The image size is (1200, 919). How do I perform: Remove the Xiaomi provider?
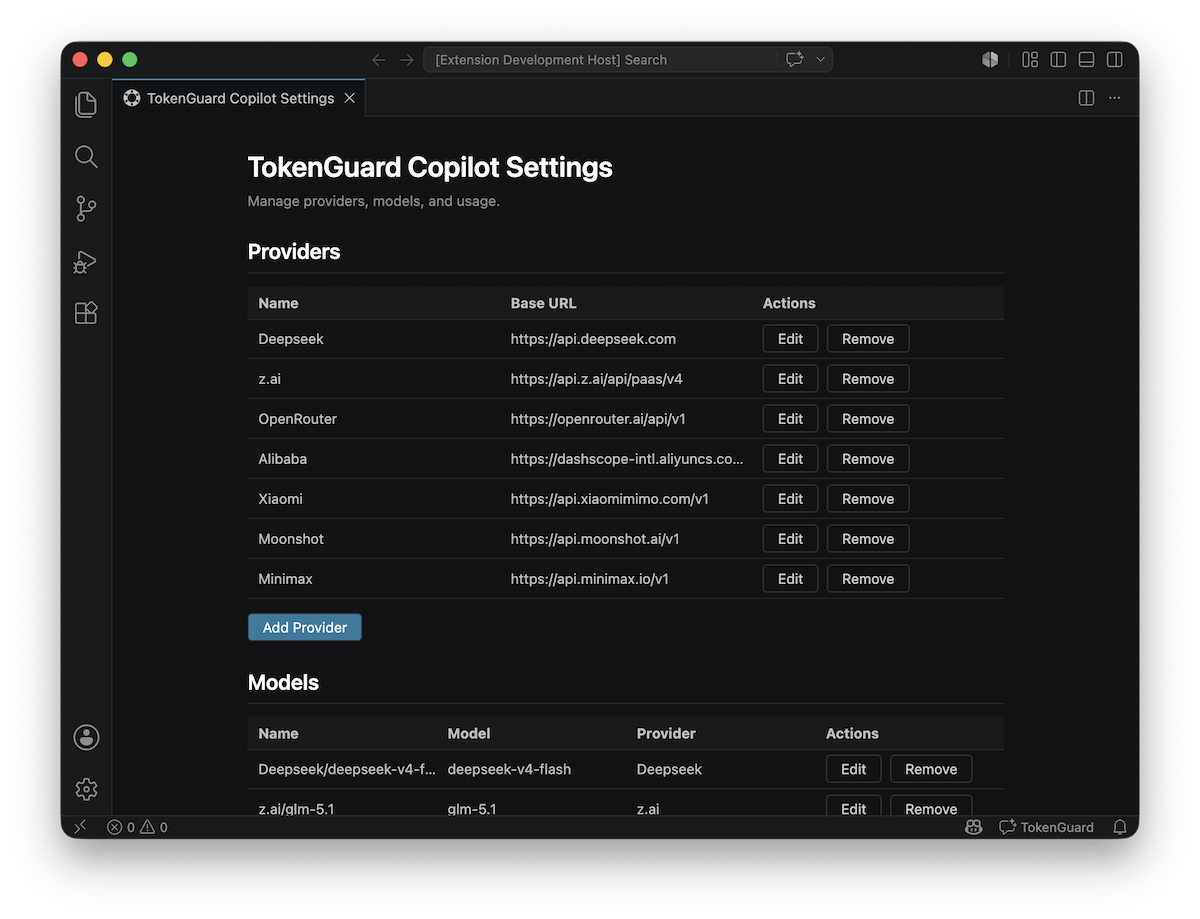pyautogui.click(x=868, y=499)
